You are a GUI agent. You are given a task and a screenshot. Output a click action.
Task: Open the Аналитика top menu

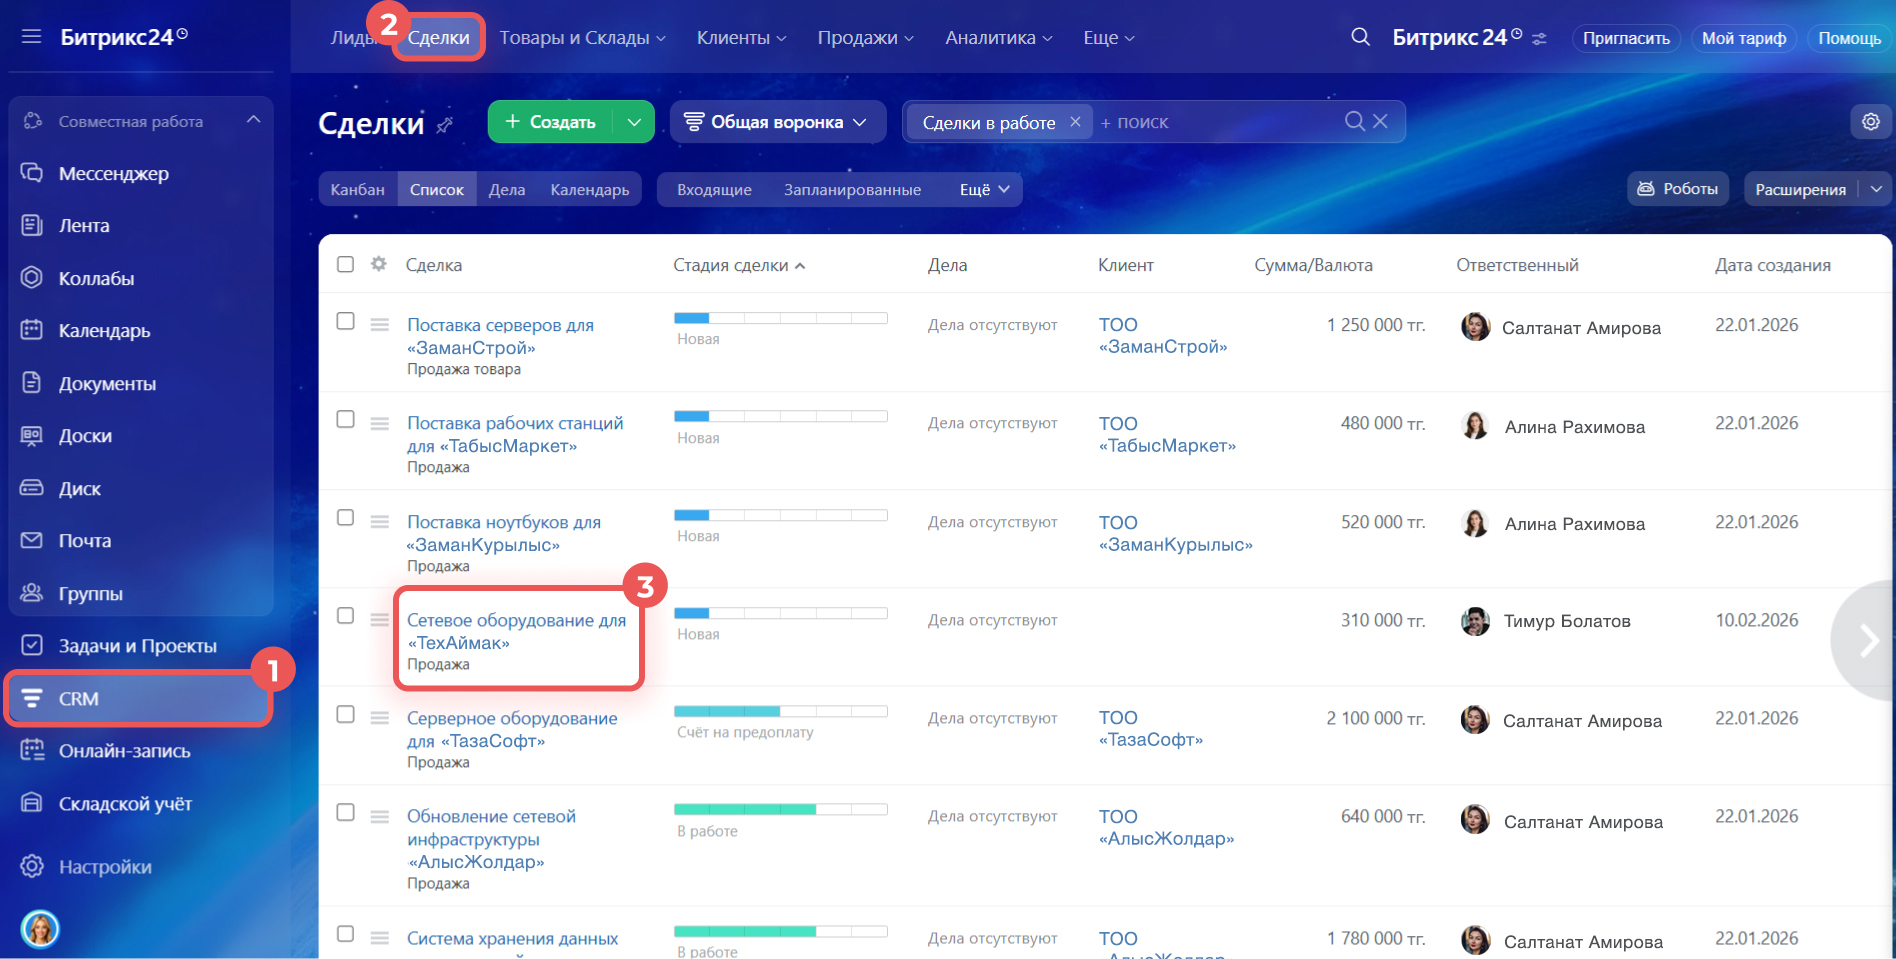[998, 37]
